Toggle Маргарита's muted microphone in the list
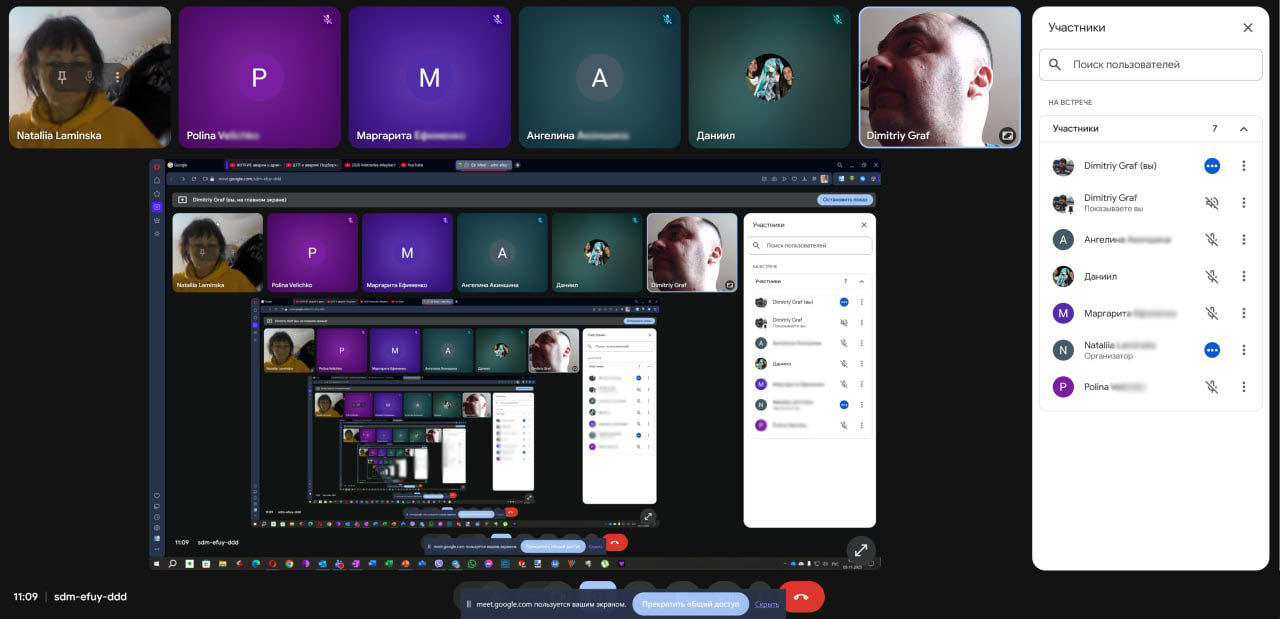Viewport: 1280px width, 619px height. (x=1212, y=313)
